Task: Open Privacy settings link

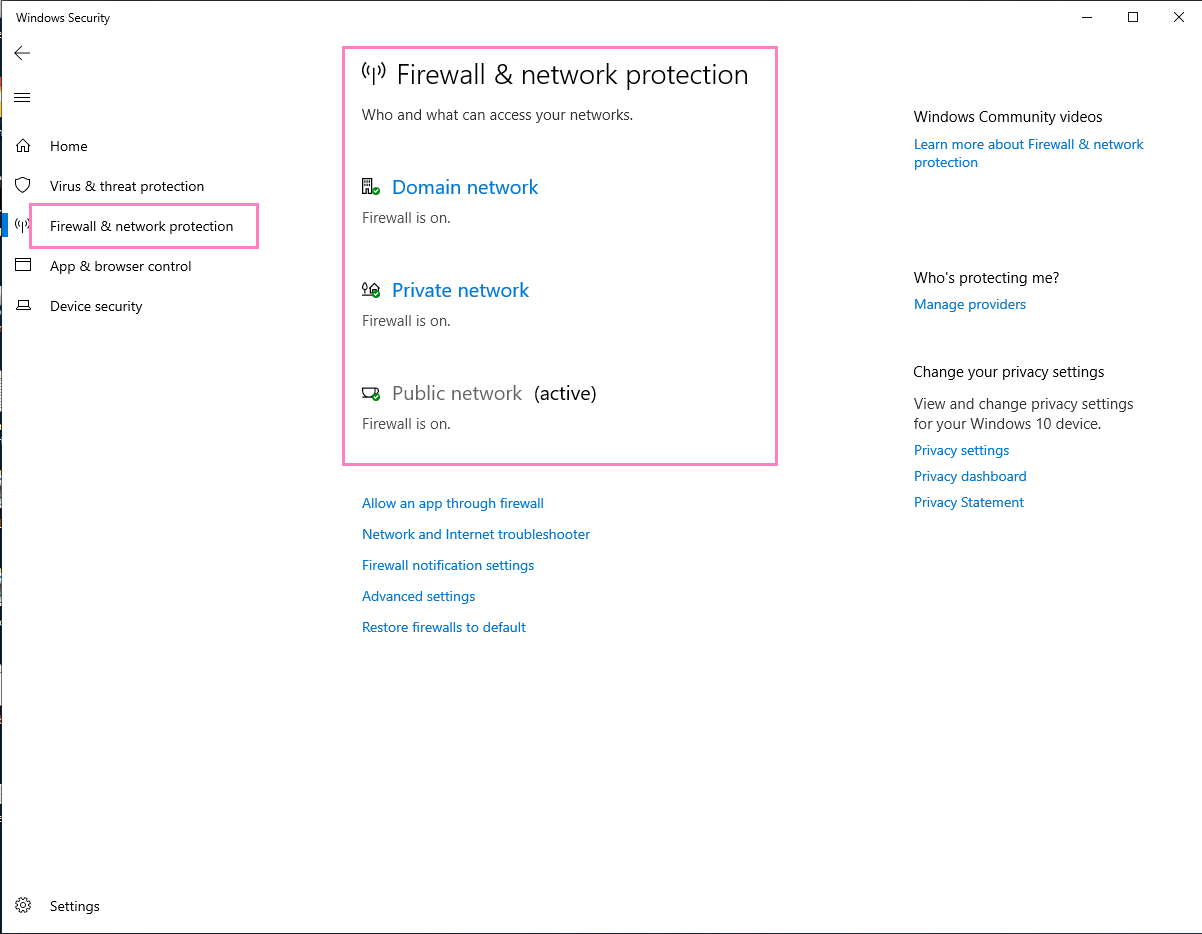Action: (962, 450)
